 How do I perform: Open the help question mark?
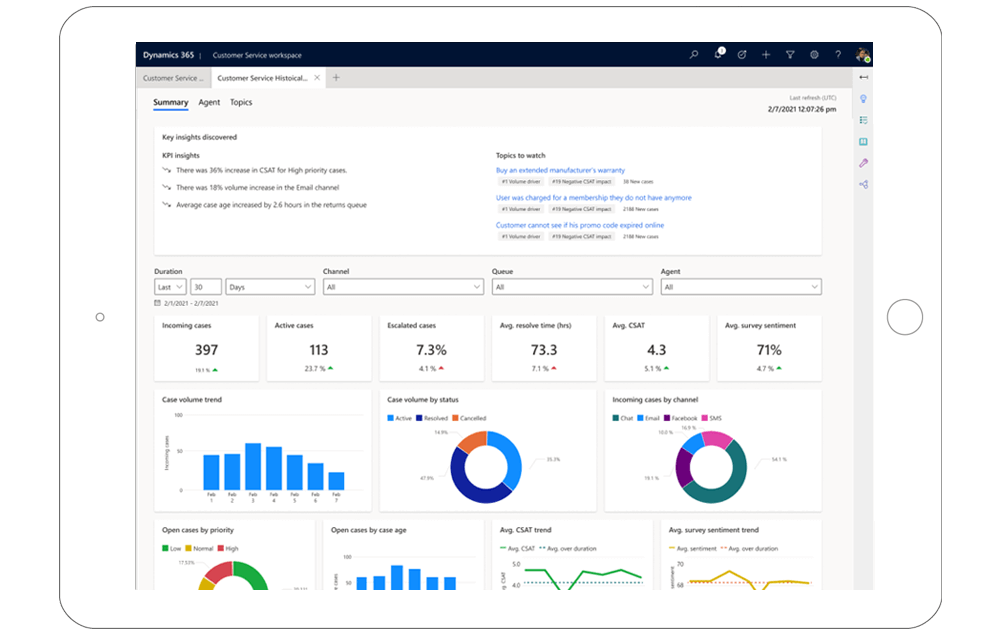click(838, 55)
